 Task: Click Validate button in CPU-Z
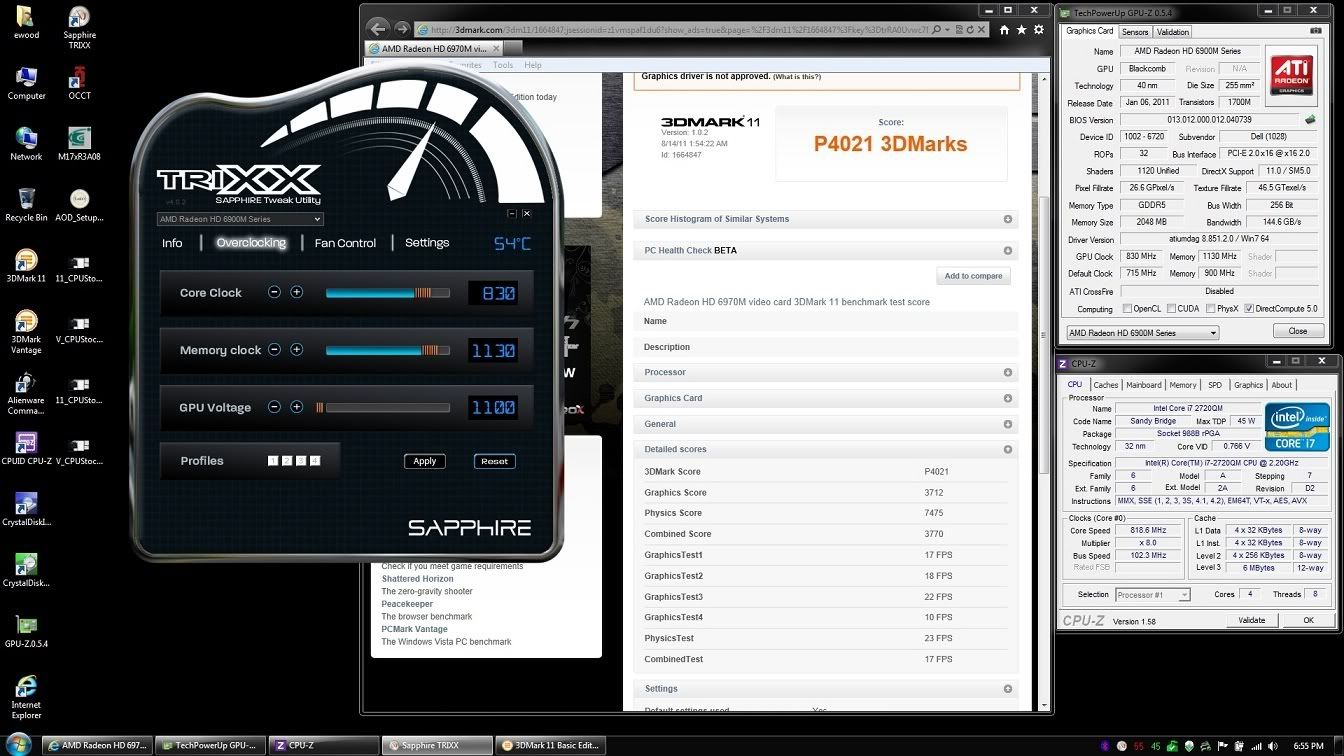point(1252,620)
